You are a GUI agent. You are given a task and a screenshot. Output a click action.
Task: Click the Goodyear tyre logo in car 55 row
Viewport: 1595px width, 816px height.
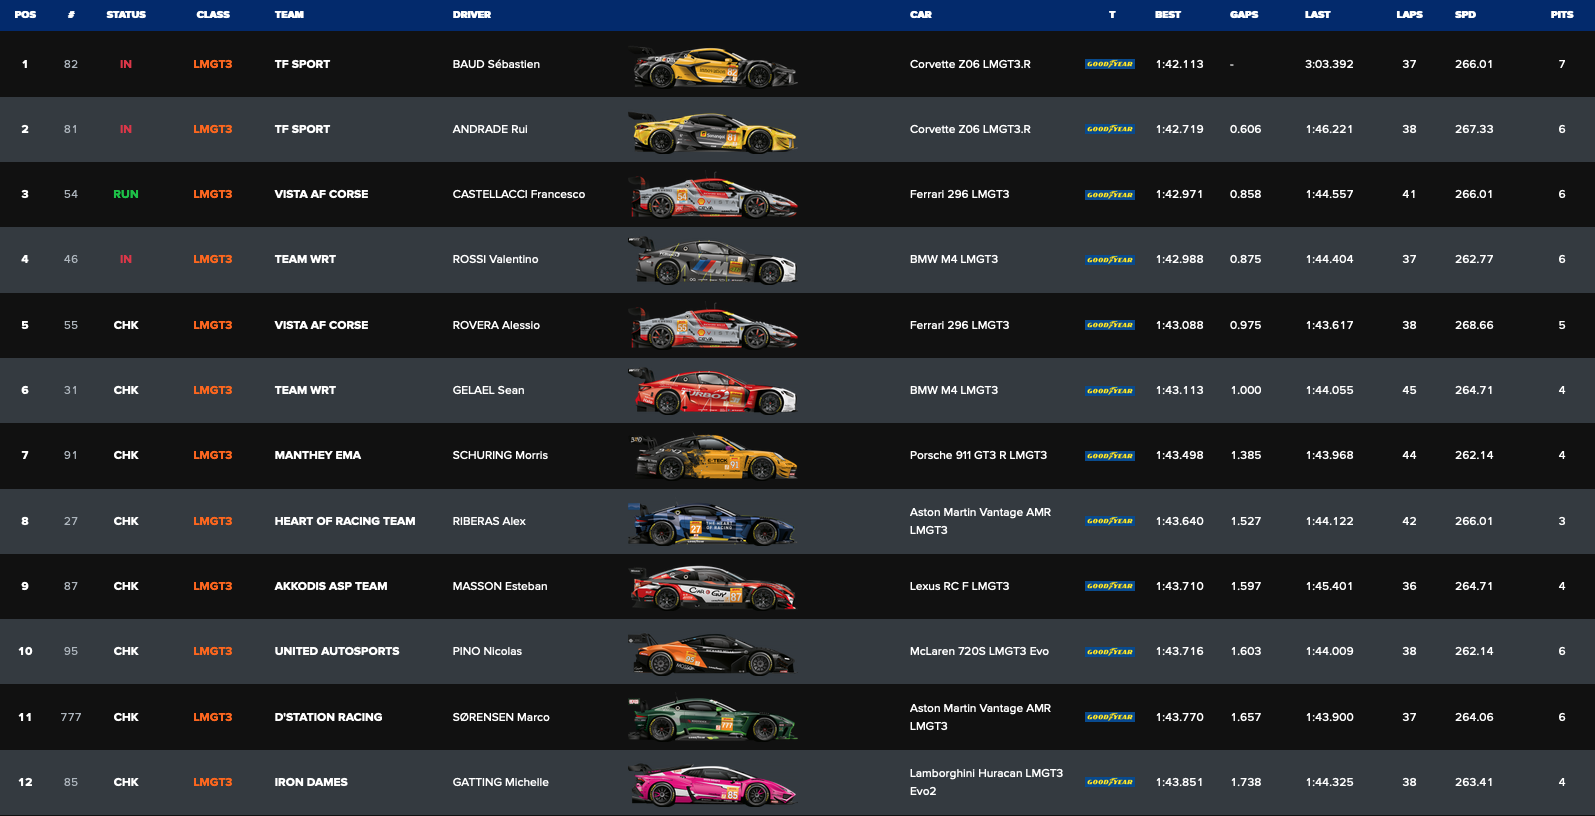[1110, 325]
